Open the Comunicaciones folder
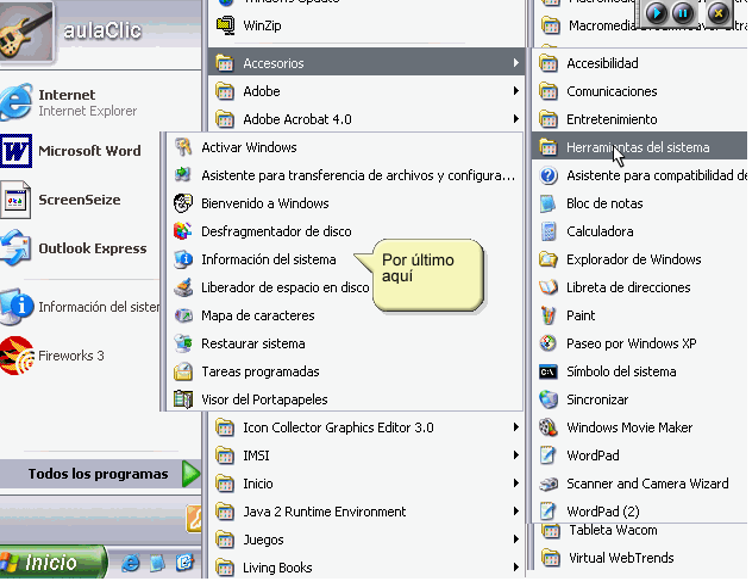This screenshot has height=579, width=756. click(x=640, y=91)
